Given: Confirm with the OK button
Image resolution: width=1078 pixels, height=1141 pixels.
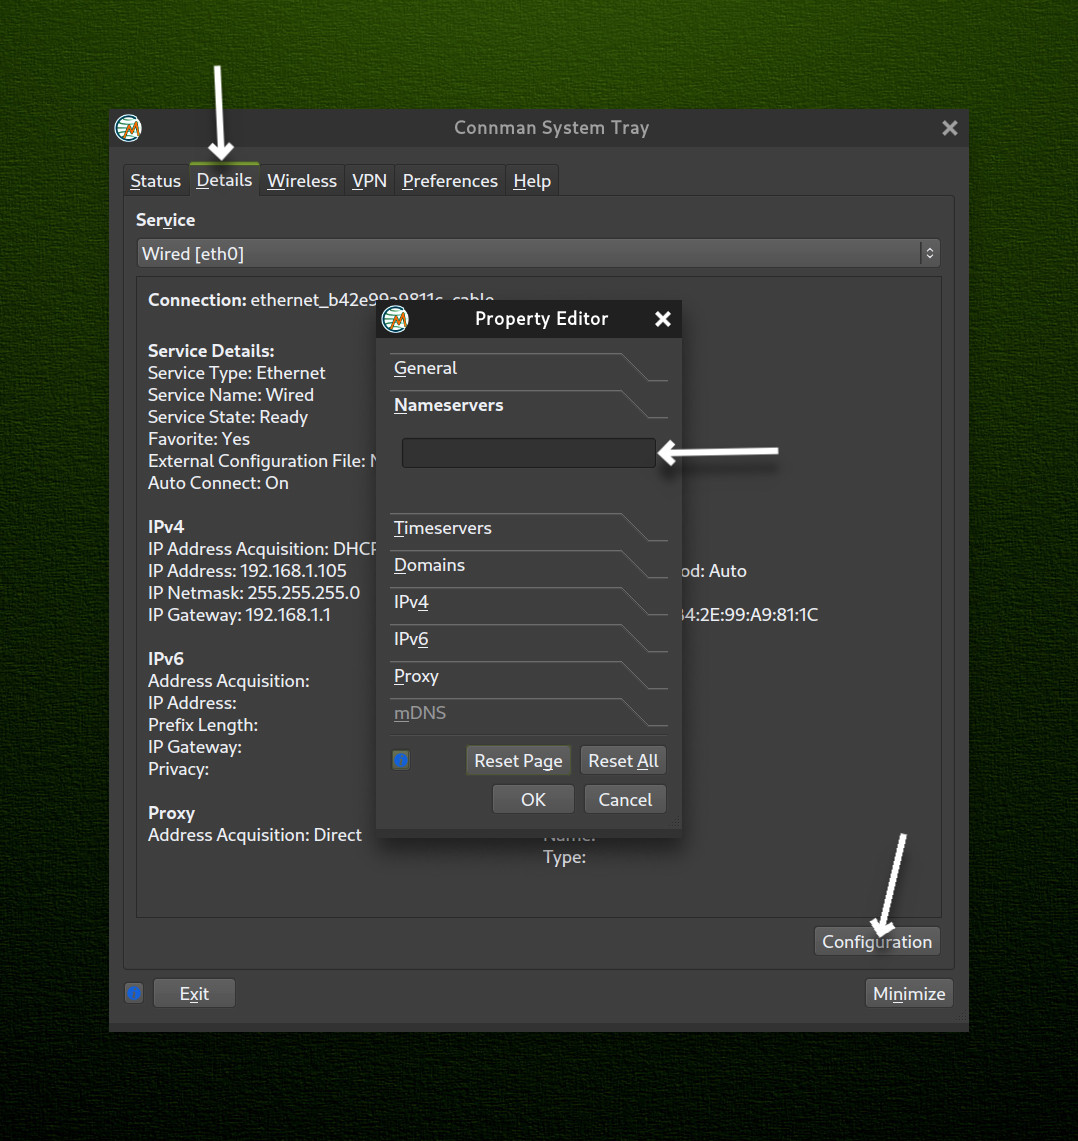Looking at the screenshot, I should pos(533,799).
